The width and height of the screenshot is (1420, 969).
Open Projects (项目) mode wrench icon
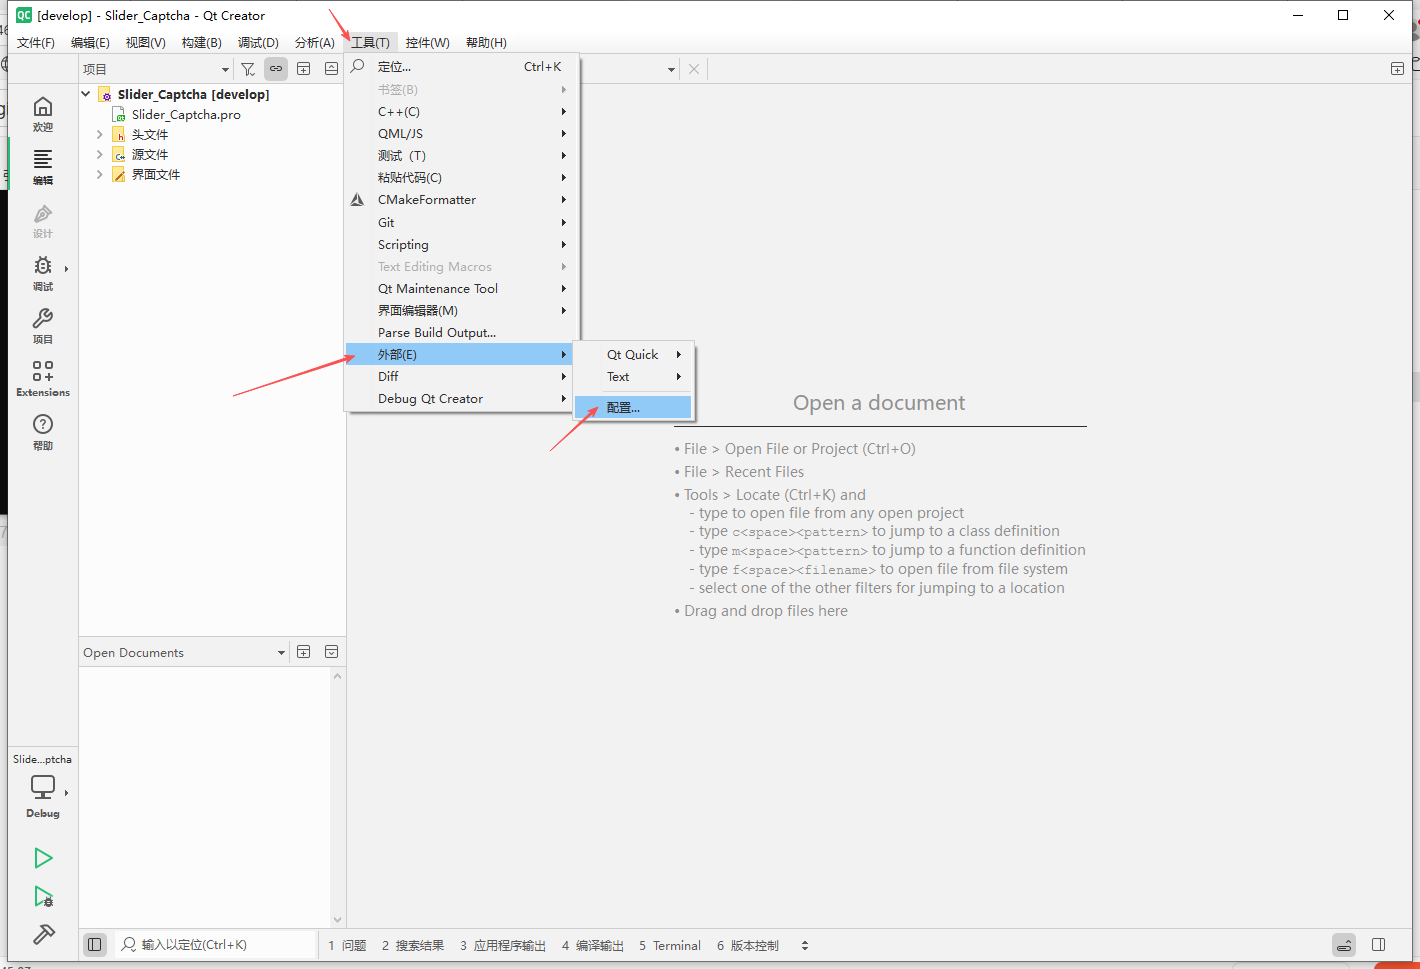tap(43, 326)
